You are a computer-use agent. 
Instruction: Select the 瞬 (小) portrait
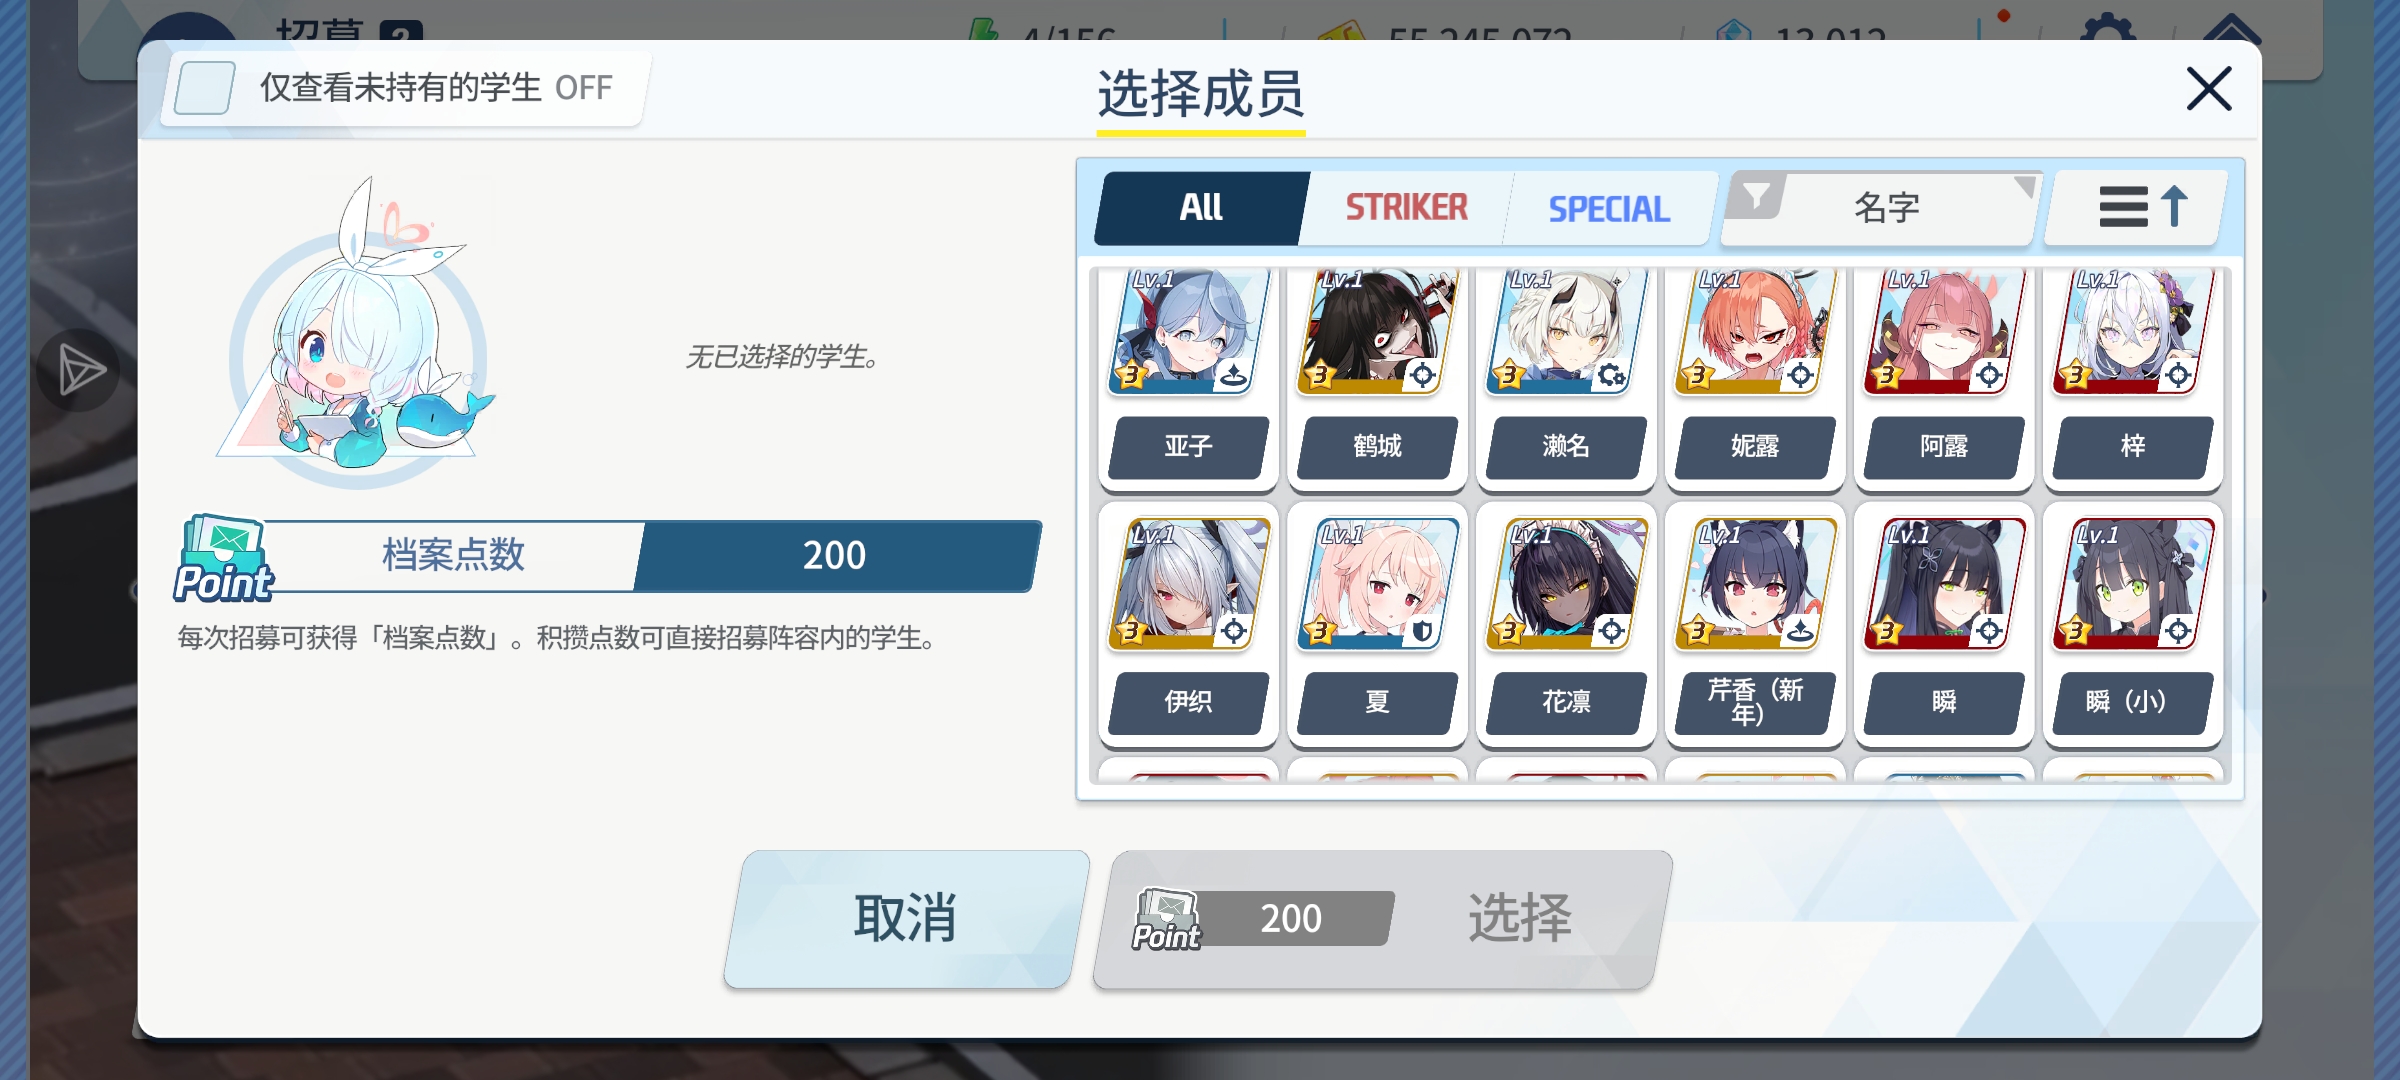2133,585
